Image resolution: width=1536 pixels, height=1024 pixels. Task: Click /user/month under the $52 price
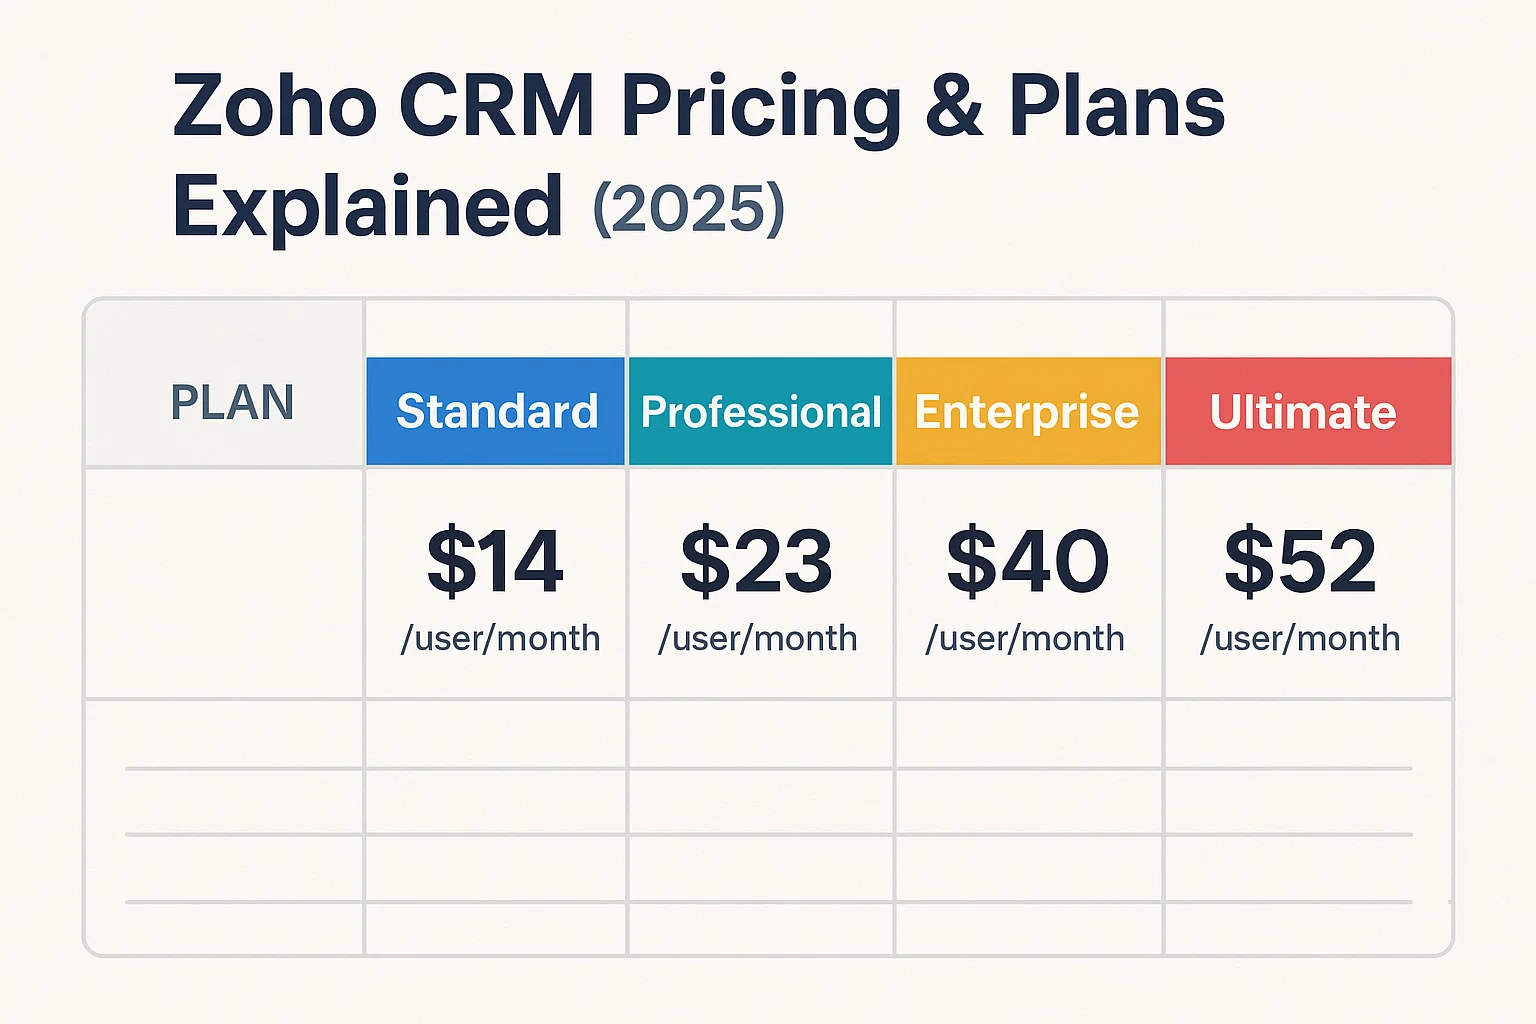(x=1300, y=638)
